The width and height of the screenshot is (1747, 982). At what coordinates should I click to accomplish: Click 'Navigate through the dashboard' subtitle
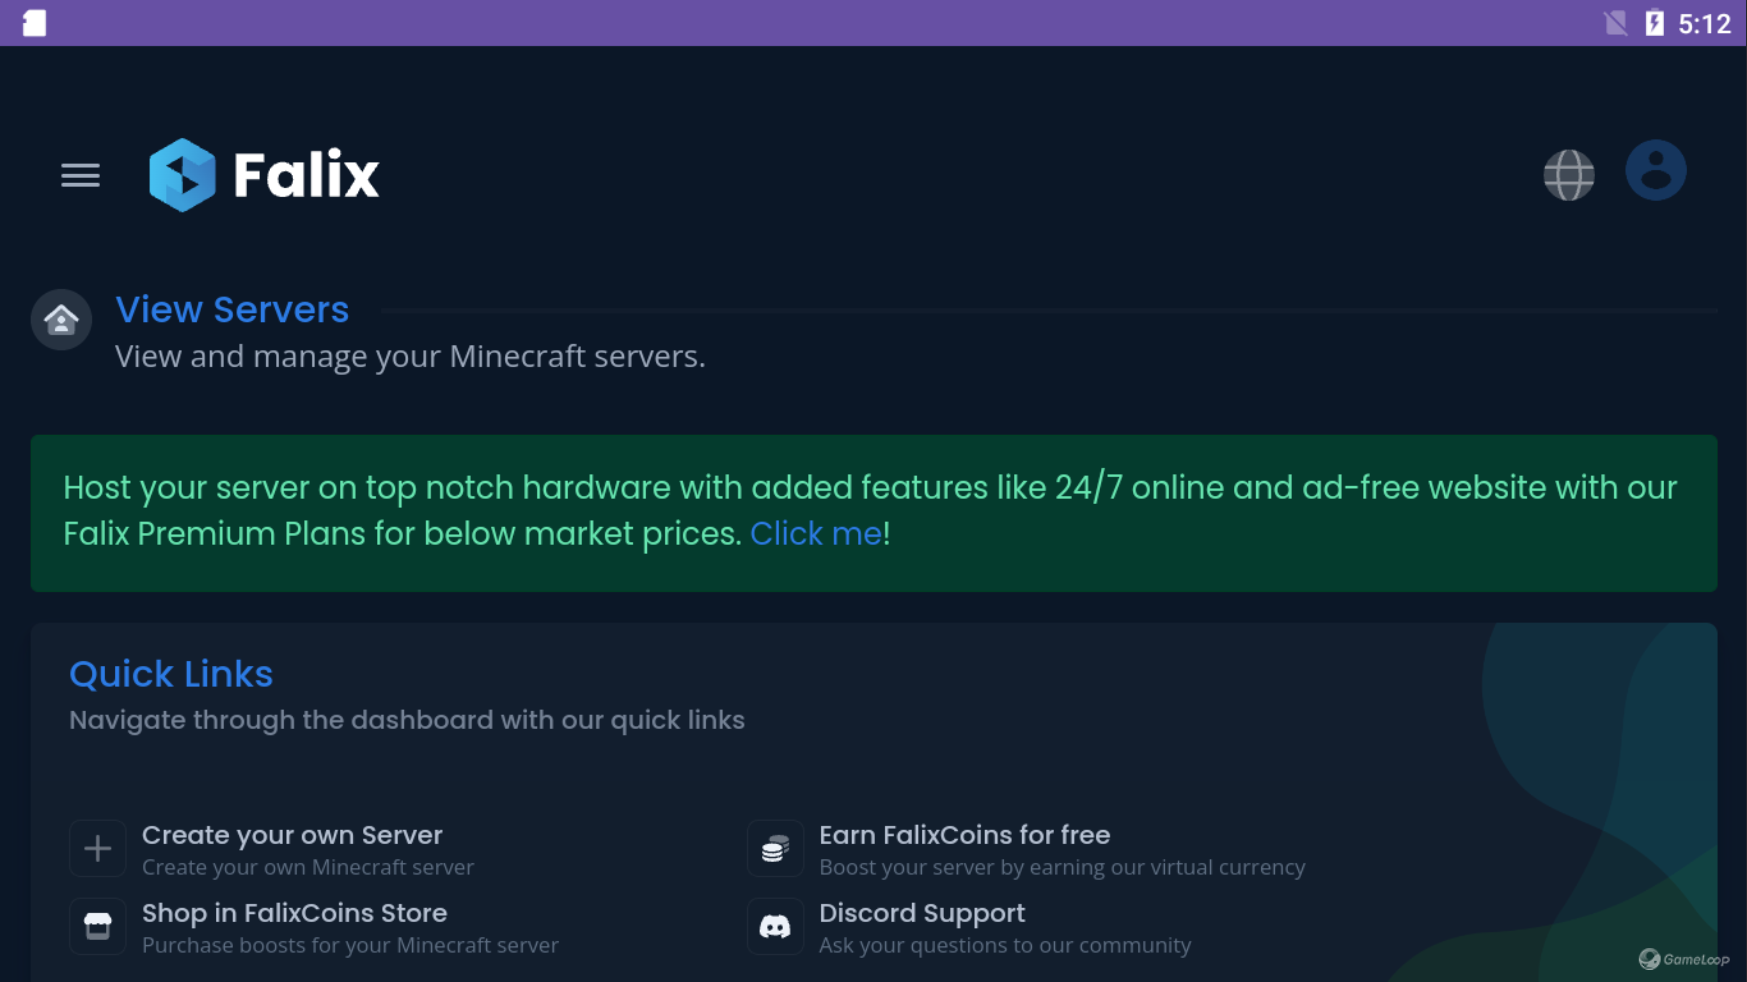[407, 720]
